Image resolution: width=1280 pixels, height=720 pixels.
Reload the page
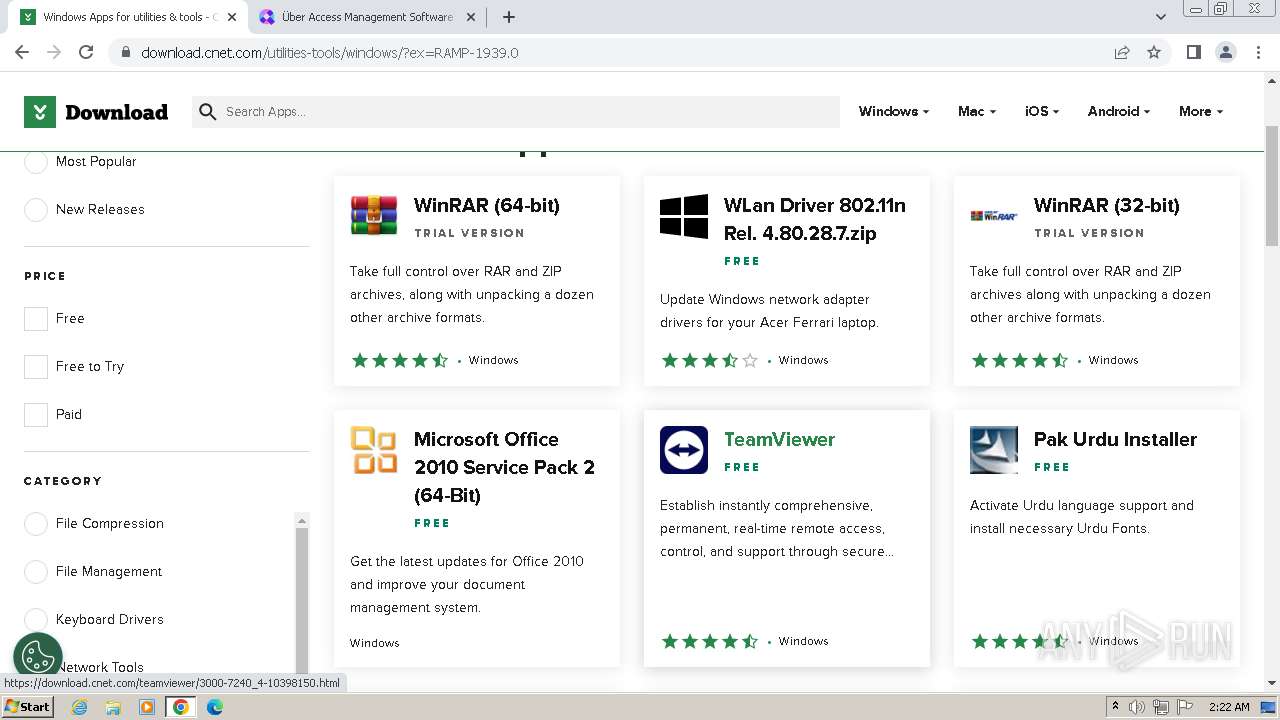pyautogui.click(x=86, y=52)
